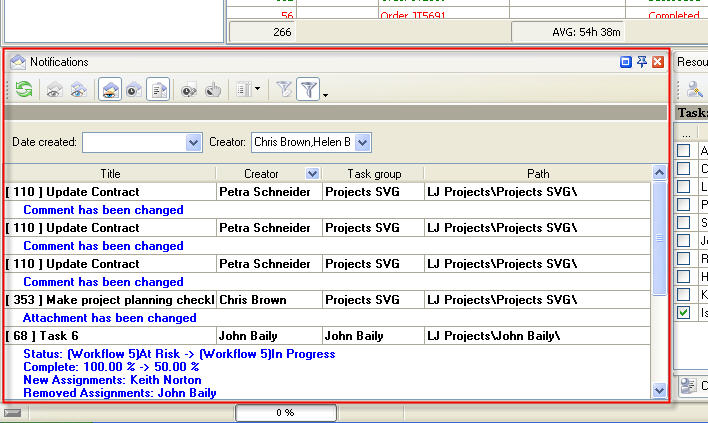Open the Creator filter dropdown
Image resolution: width=708 pixels, height=423 pixels.
[362, 143]
